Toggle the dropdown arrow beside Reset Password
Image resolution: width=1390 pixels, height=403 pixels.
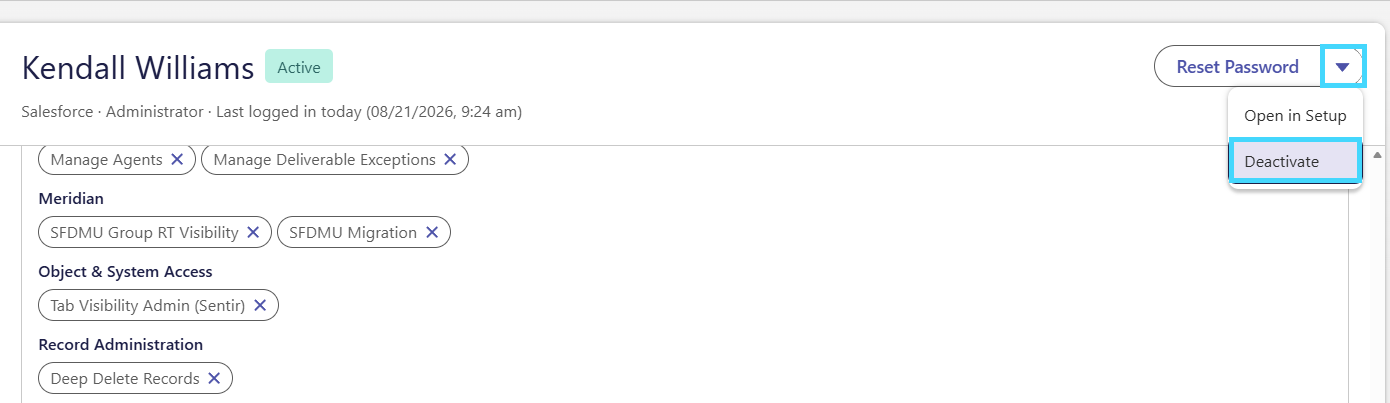click(x=1343, y=67)
